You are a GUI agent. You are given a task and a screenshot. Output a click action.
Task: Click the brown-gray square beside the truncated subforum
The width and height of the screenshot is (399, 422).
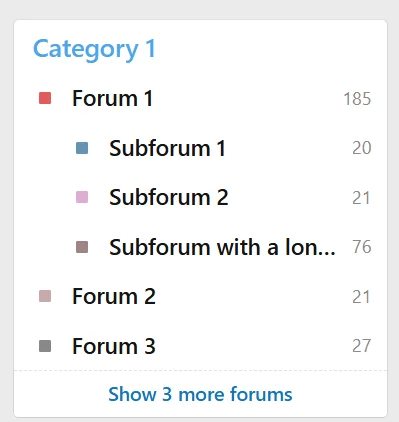82,247
